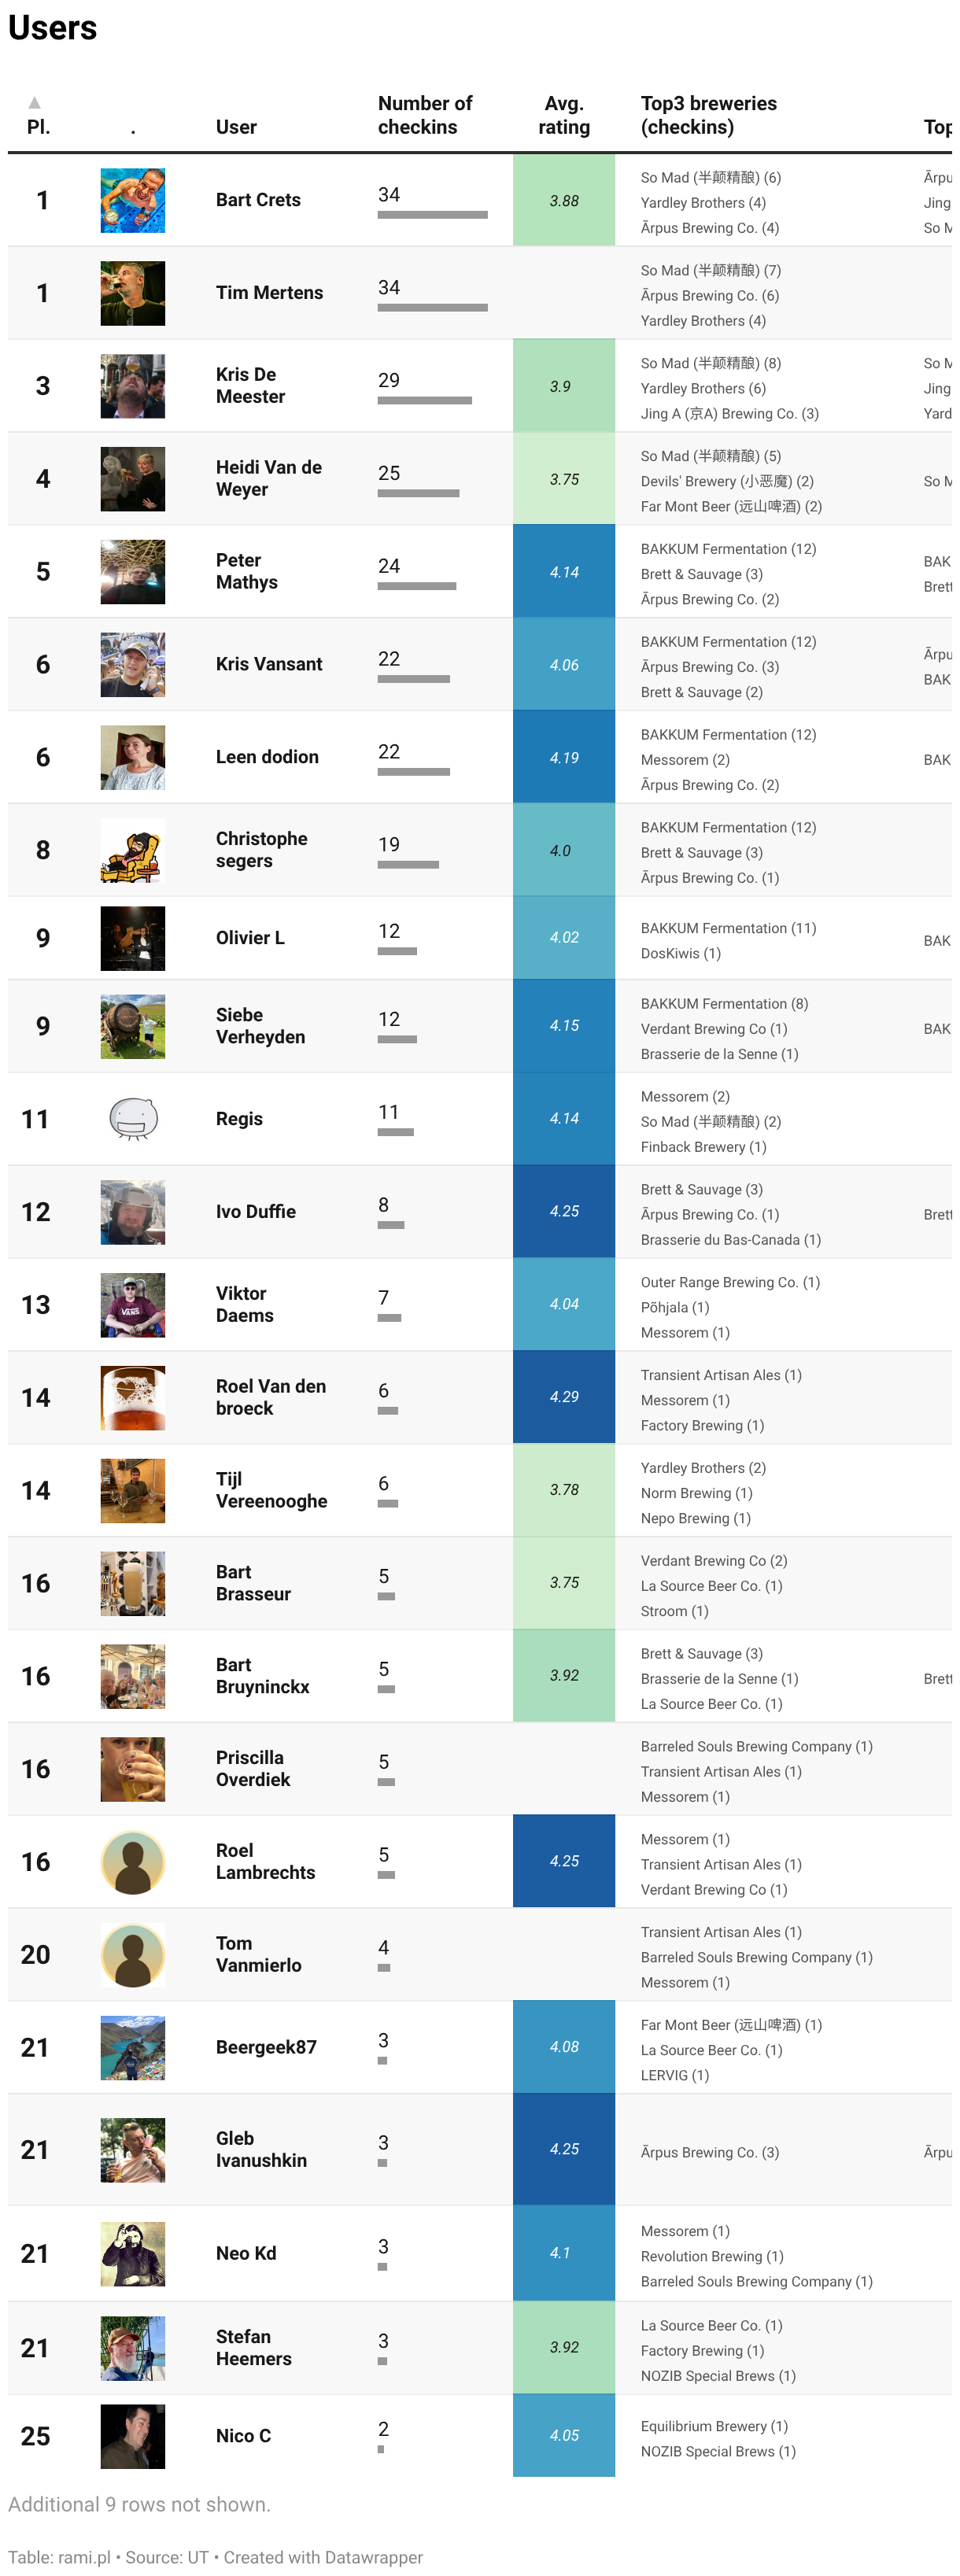Click Roel Lambrechts' default silhouette avatar
The width and height of the screenshot is (960, 2576).
pos(133,1862)
